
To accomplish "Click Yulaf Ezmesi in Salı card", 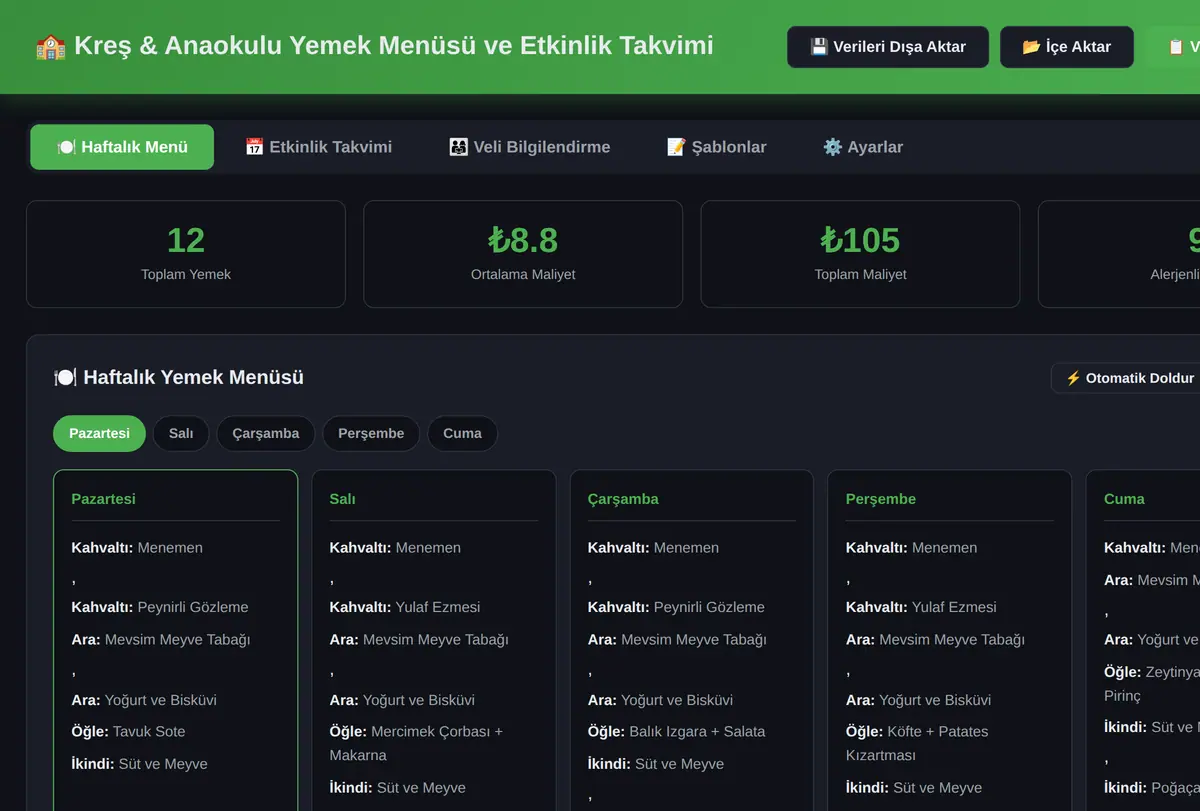I will pyautogui.click(x=438, y=607).
